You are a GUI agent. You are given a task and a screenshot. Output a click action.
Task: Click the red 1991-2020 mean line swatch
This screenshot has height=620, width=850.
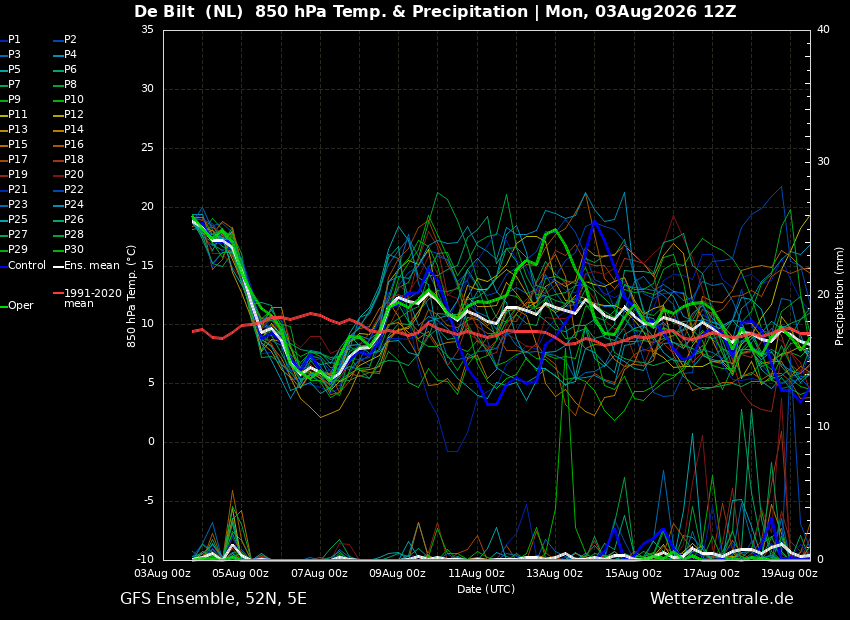click(x=58, y=294)
